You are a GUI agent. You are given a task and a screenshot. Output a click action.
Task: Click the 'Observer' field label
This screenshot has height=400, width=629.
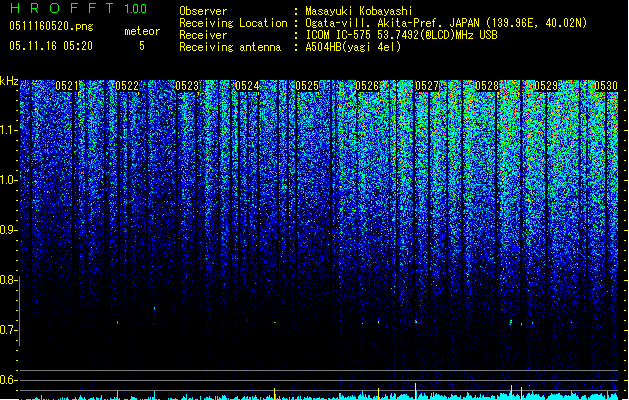203,11
